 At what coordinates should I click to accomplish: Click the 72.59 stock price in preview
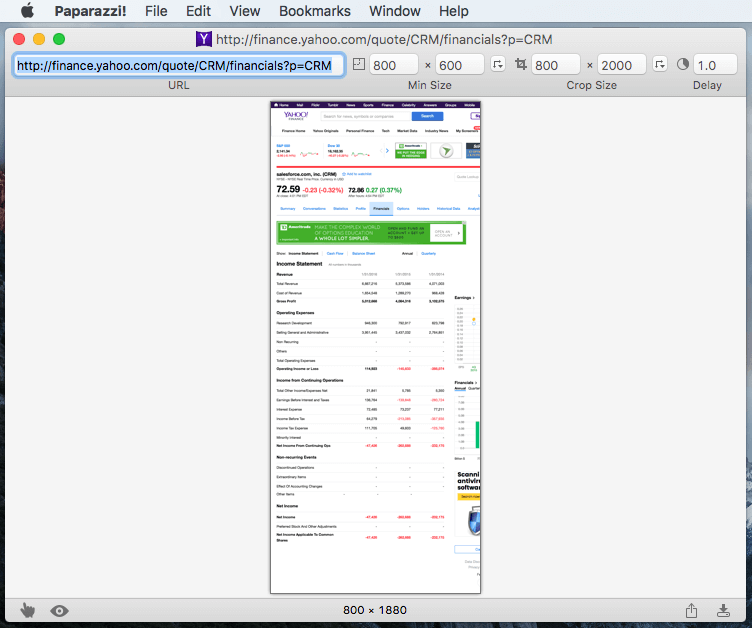tap(288, 189)
